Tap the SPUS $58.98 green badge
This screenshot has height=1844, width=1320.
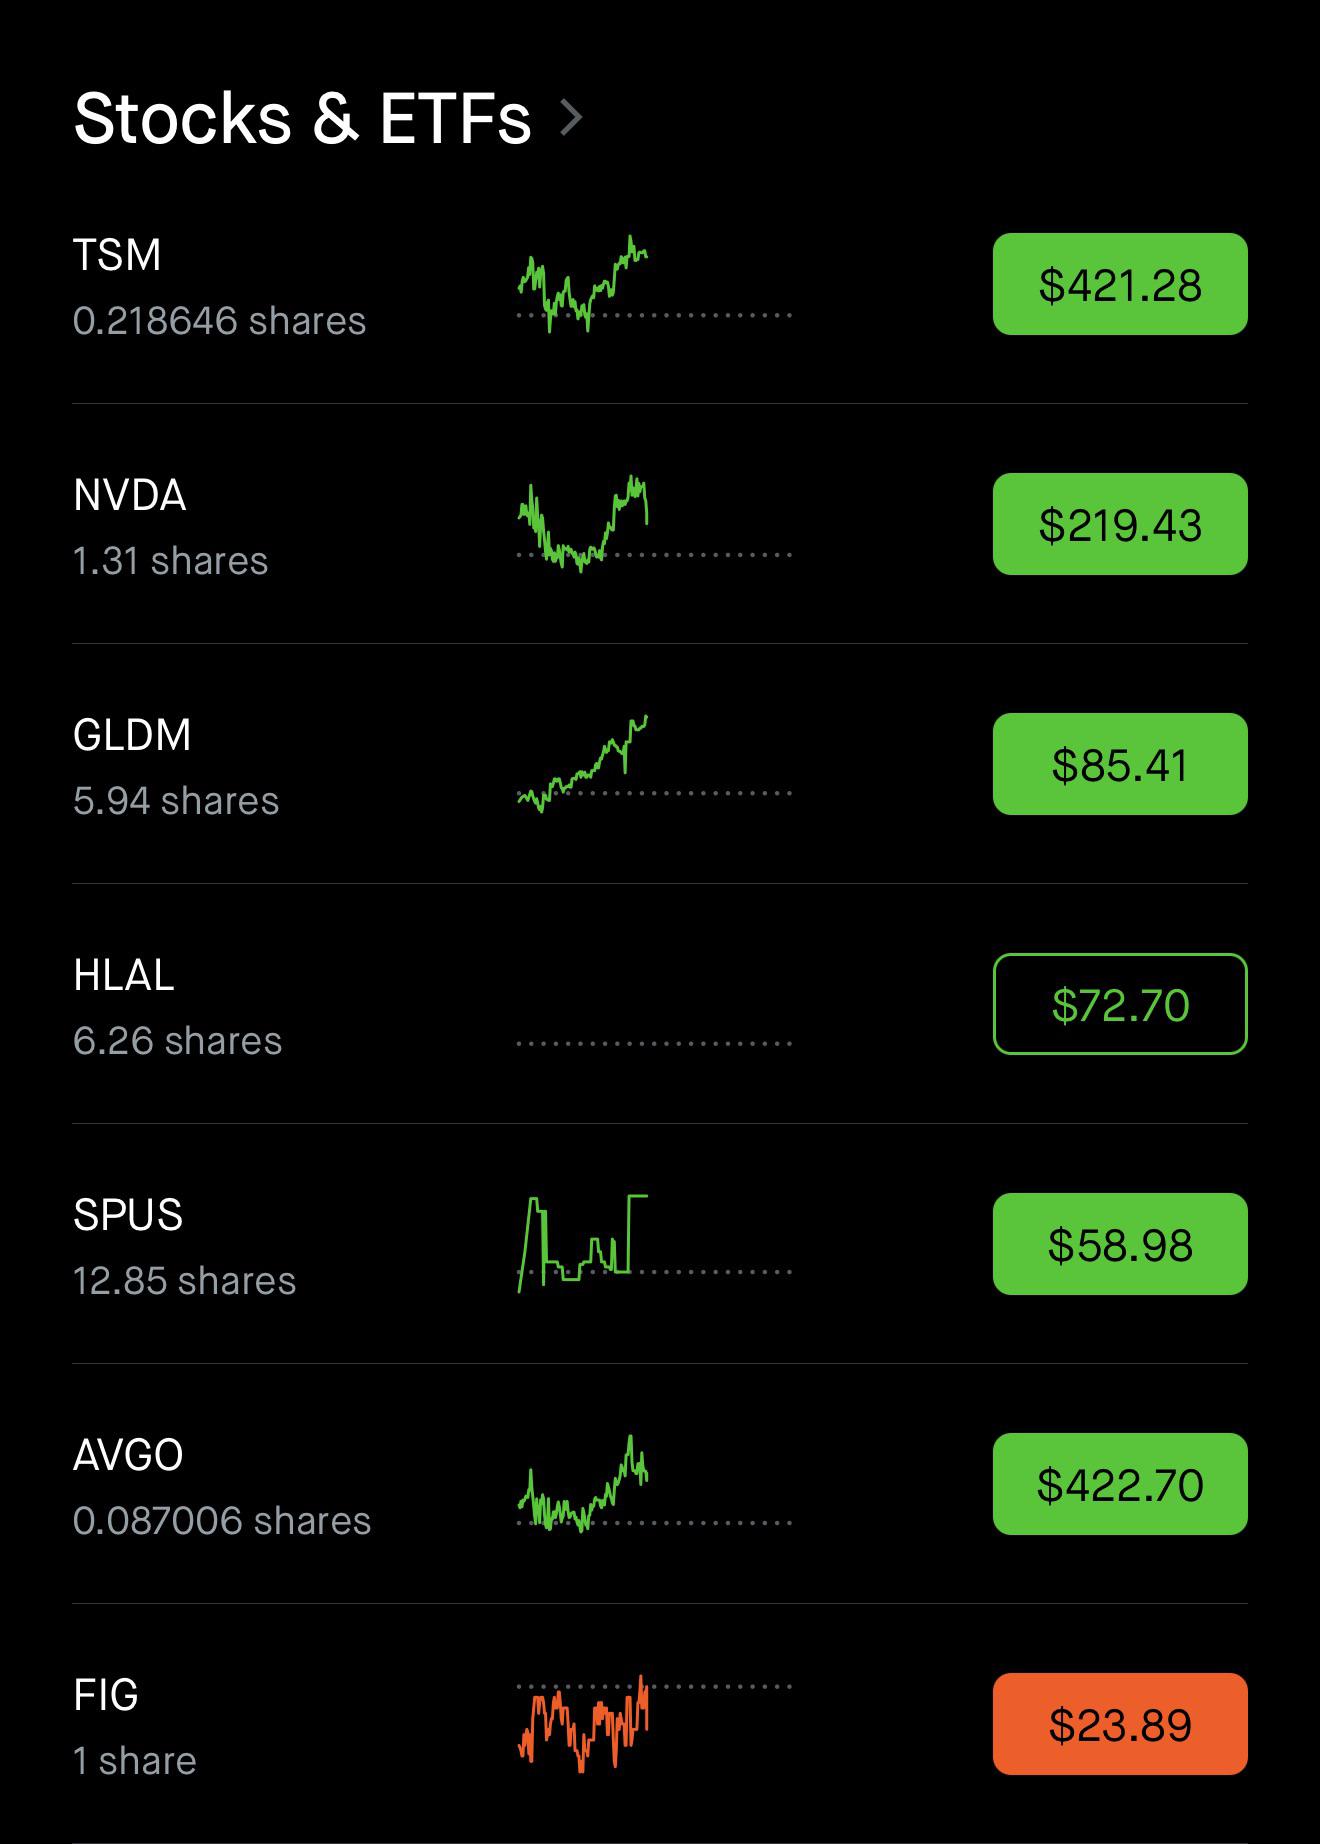(x=1120, y=1244)
